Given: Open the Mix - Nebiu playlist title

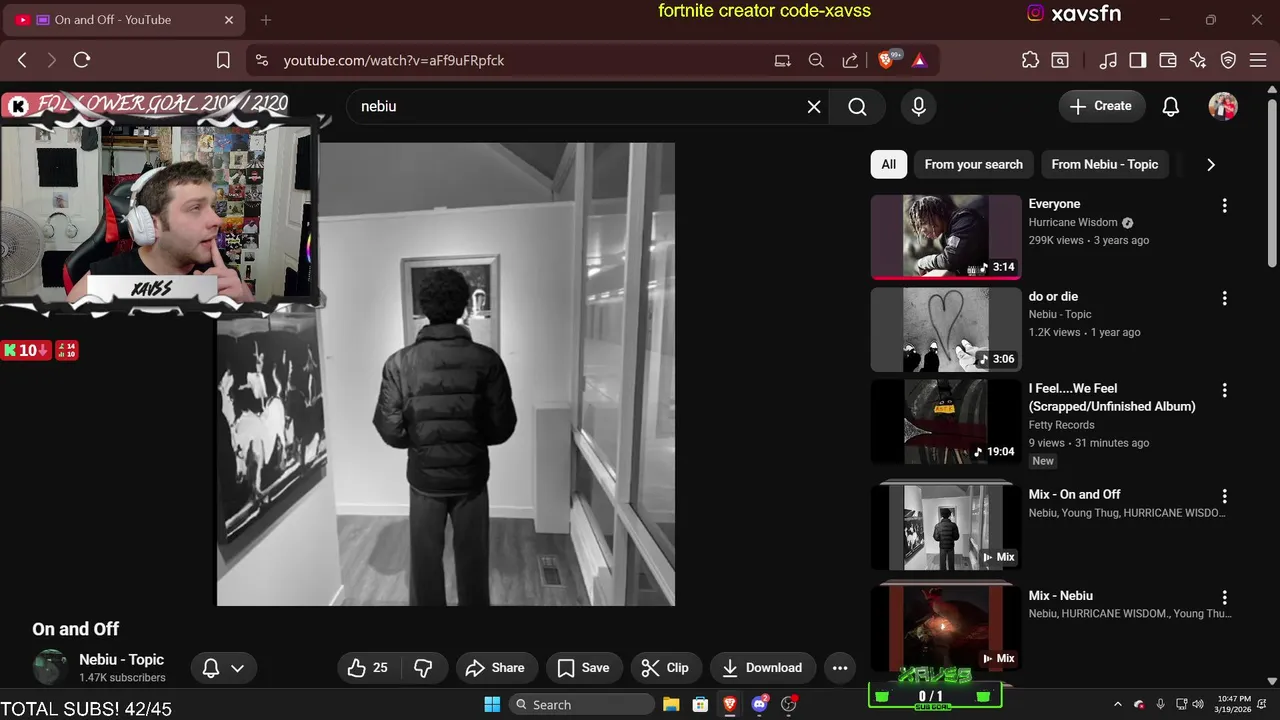Looking at the screenshot, I should pyautogui.click(x=1061, y=596).
